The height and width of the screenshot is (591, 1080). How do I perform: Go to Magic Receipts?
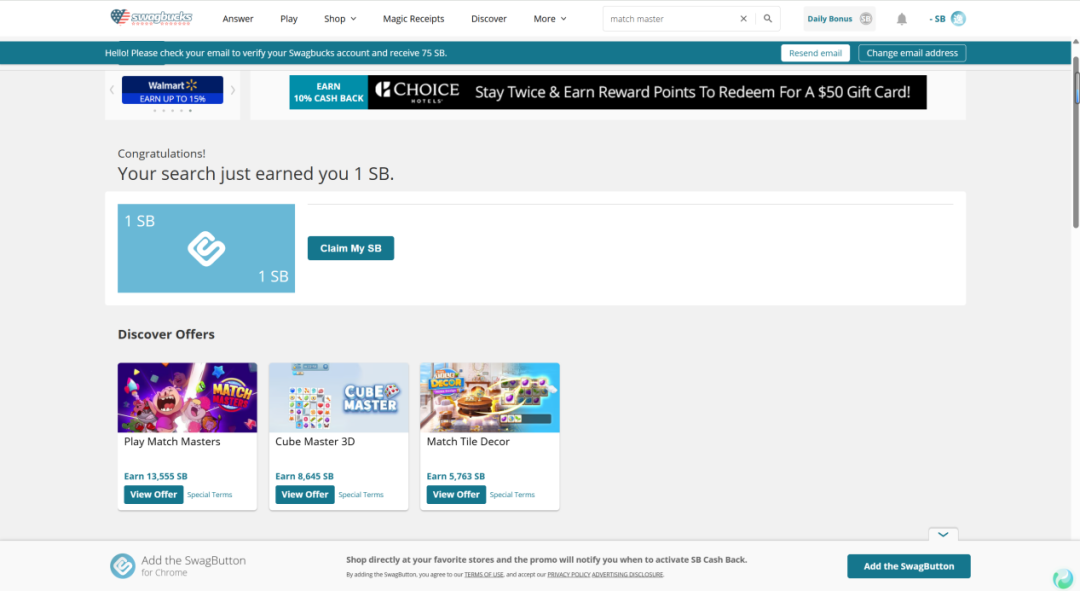tap(413, 19)
